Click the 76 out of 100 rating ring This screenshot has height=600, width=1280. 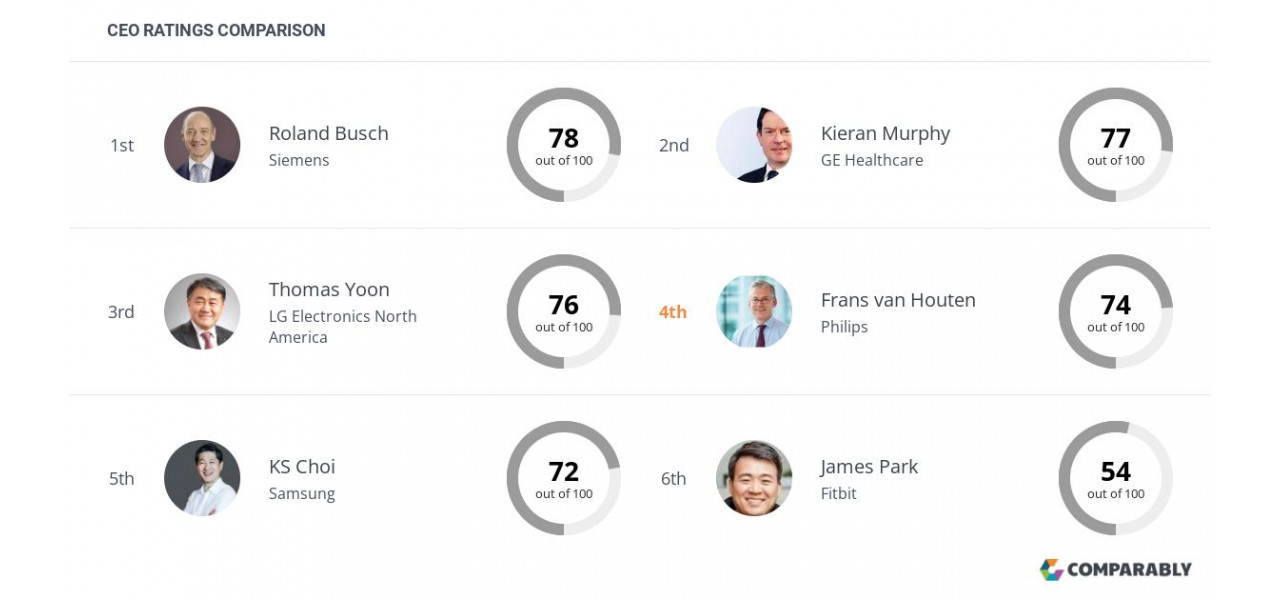564,311
